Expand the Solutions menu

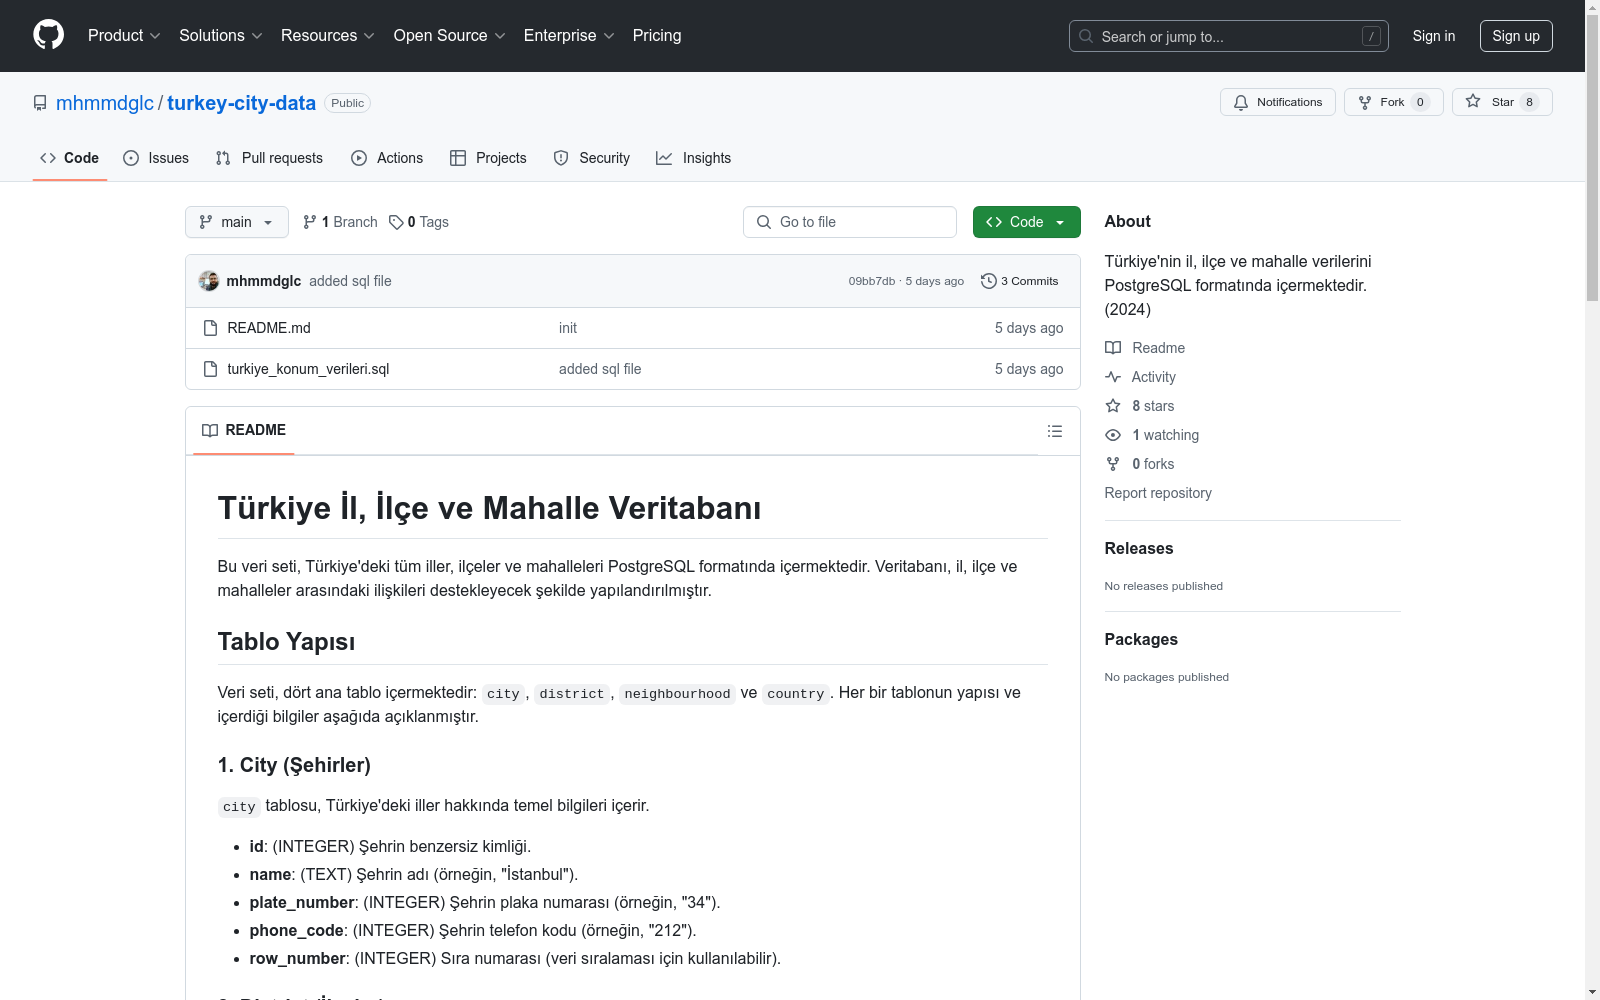[x=221, y=36]
